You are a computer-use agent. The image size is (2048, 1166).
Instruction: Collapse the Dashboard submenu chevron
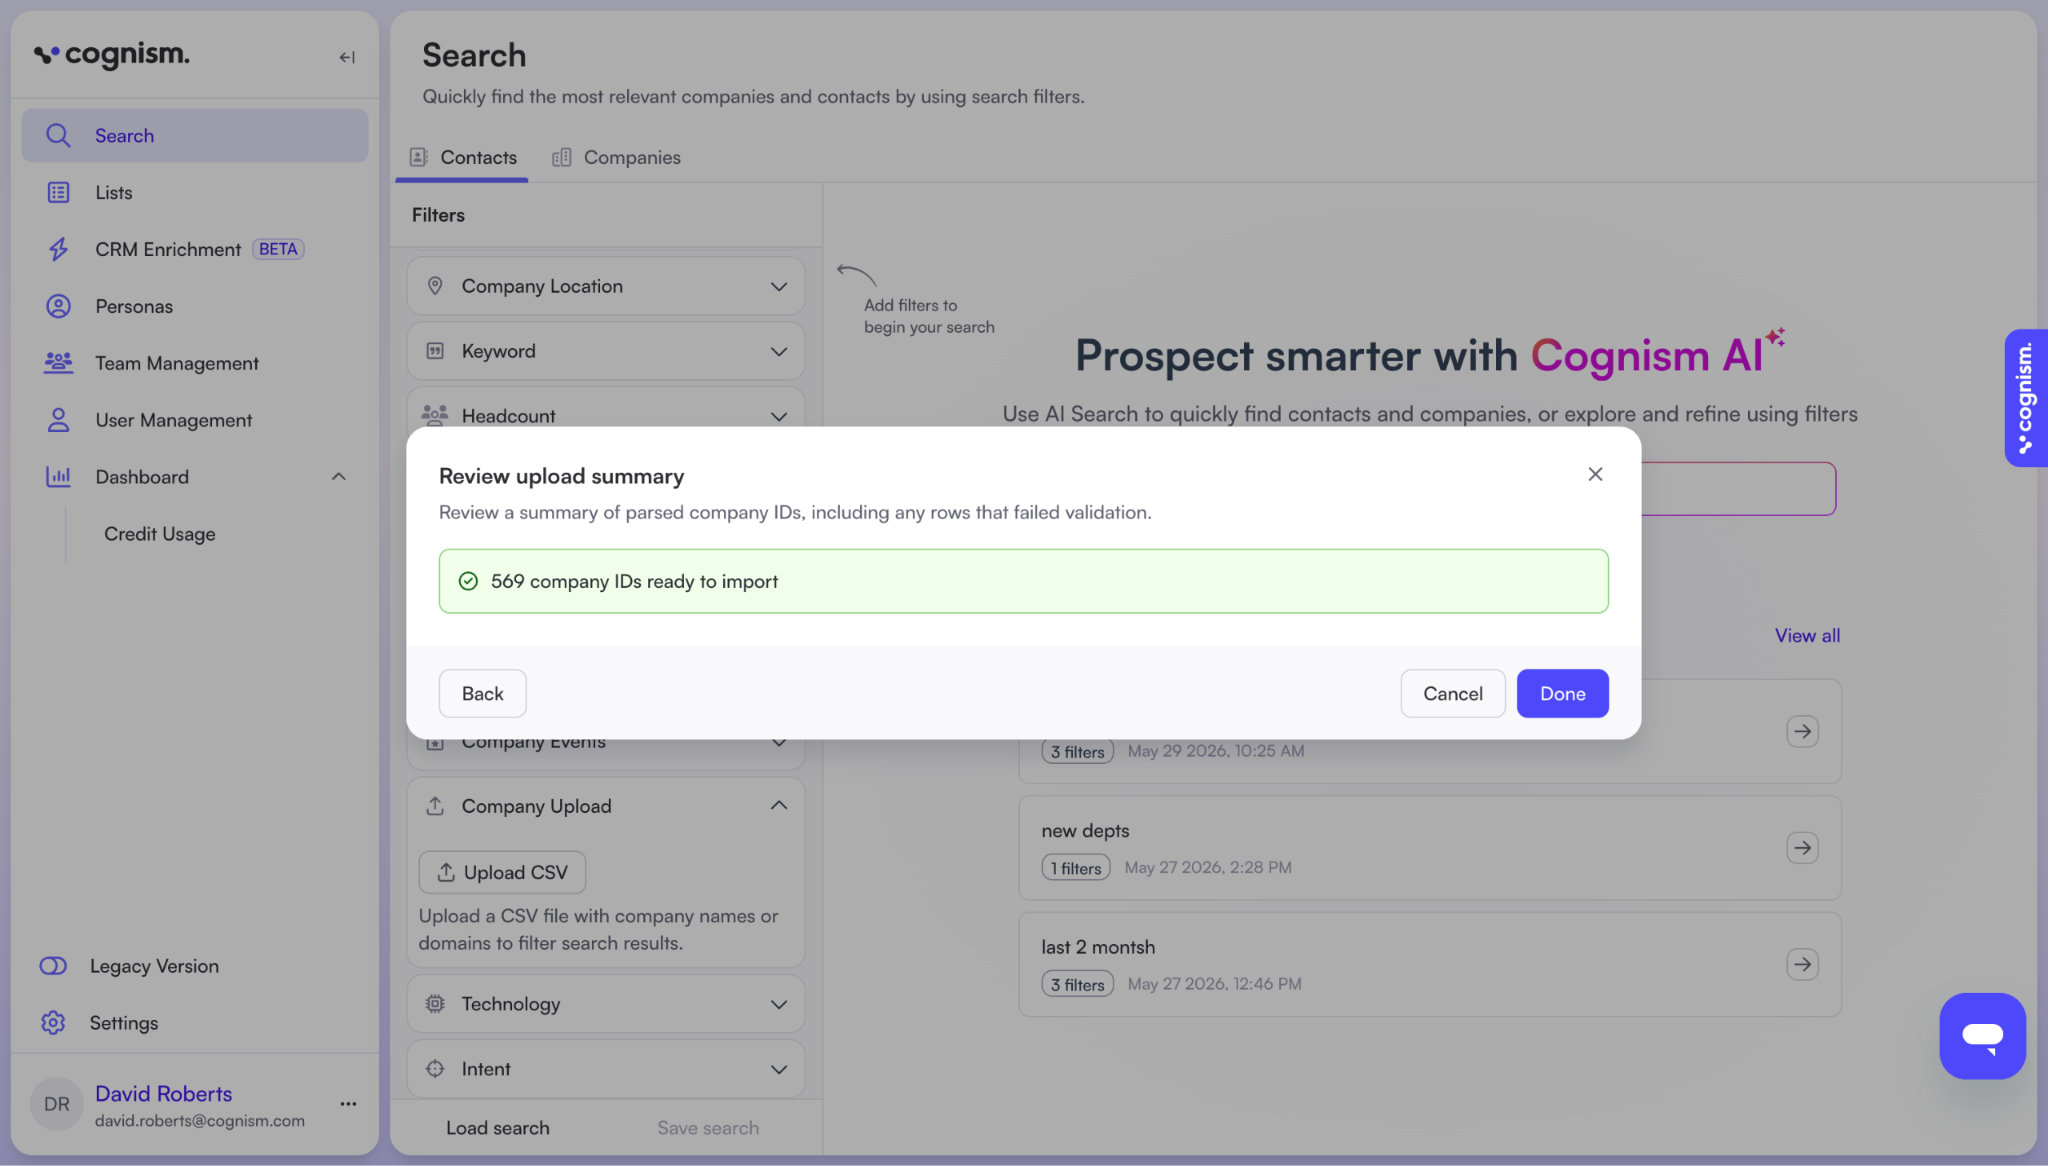tap(339, 477)
